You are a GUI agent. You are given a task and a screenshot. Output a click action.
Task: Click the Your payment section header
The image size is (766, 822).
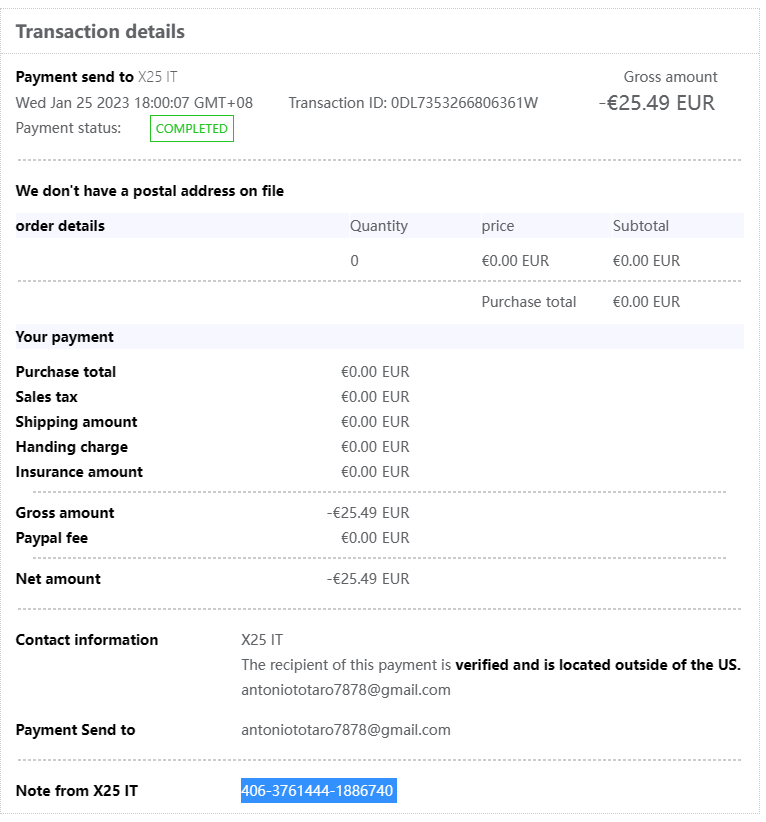click(65, 337)
